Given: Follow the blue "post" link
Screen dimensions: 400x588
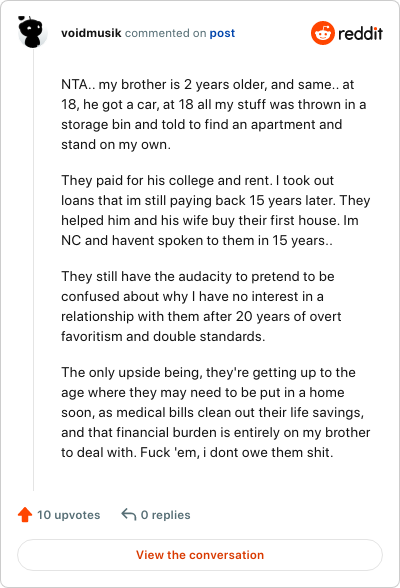Looking at the screenshot, I should click(222, 33).
